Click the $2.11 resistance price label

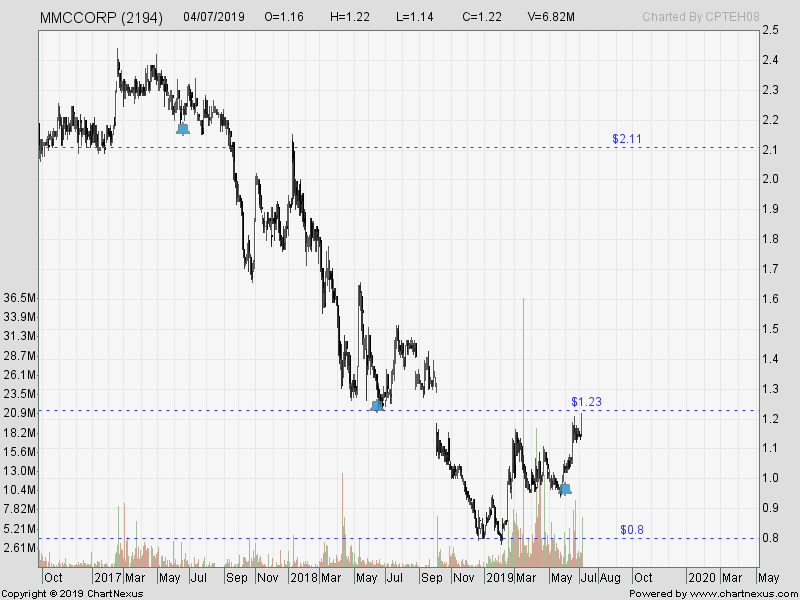(x=626, y=139)
